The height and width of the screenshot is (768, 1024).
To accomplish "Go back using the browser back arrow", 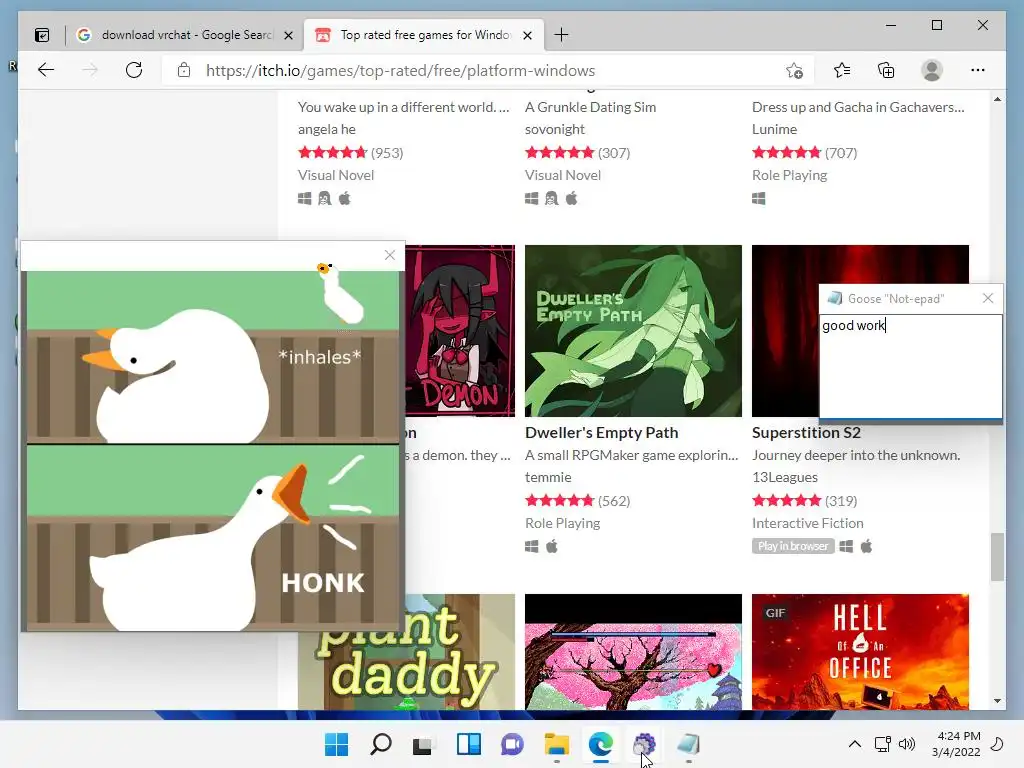I will 46,70.
